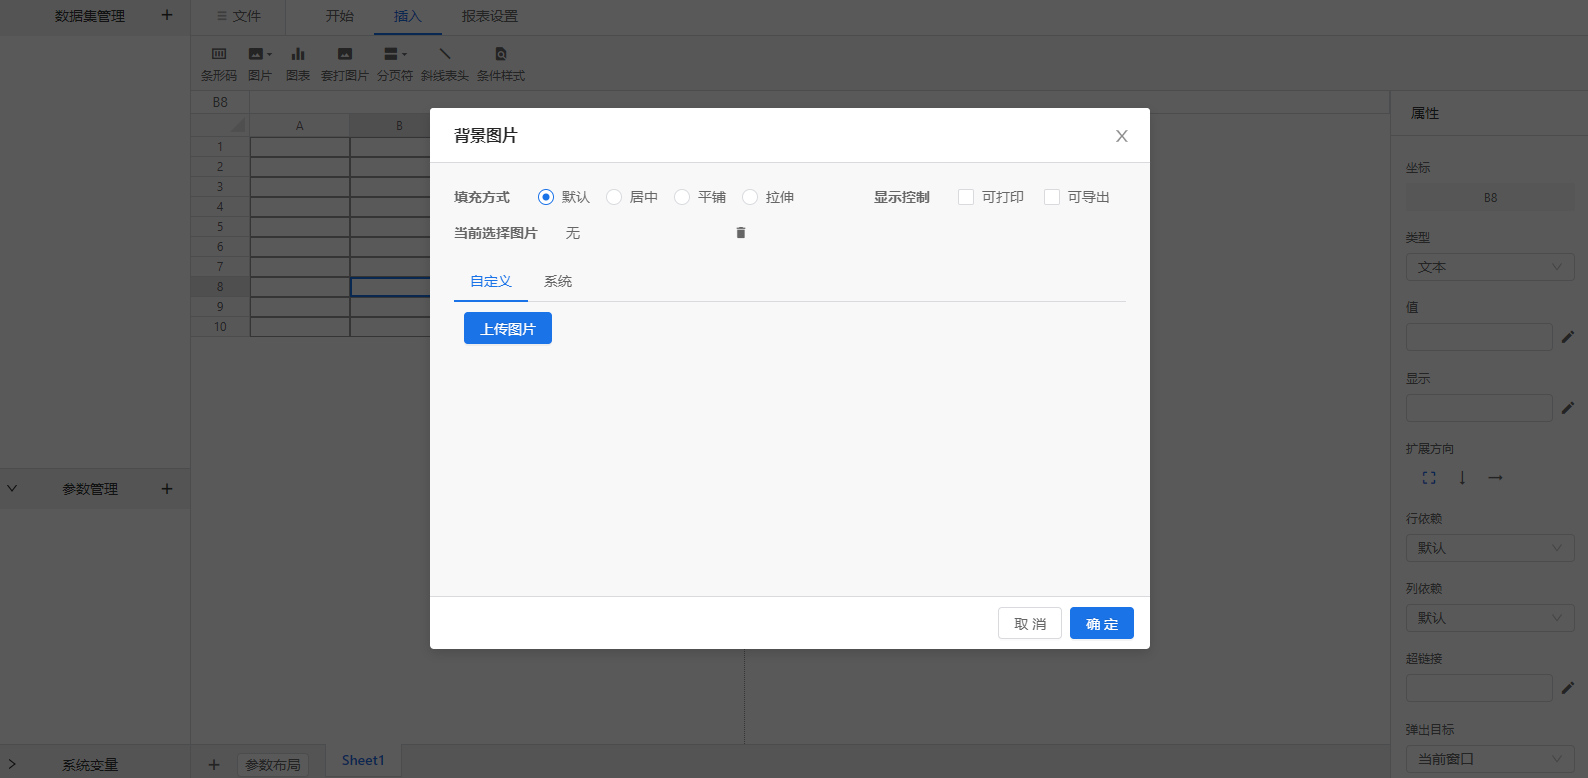Open the 列依赖 dropdown
Viewport: 1588px width, 778px height.
pyautogui.click(x=1490, y=618)
